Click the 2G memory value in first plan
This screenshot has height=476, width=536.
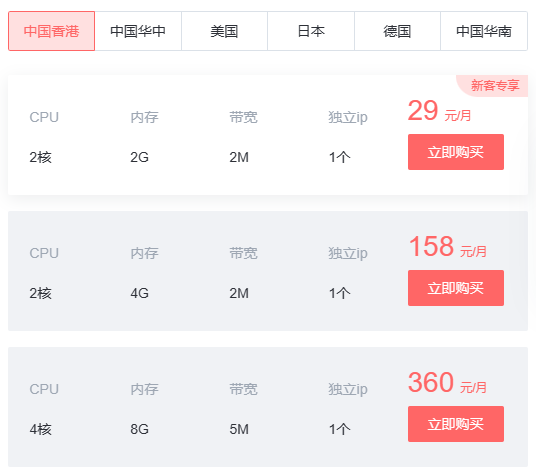[x=139, y=157]
